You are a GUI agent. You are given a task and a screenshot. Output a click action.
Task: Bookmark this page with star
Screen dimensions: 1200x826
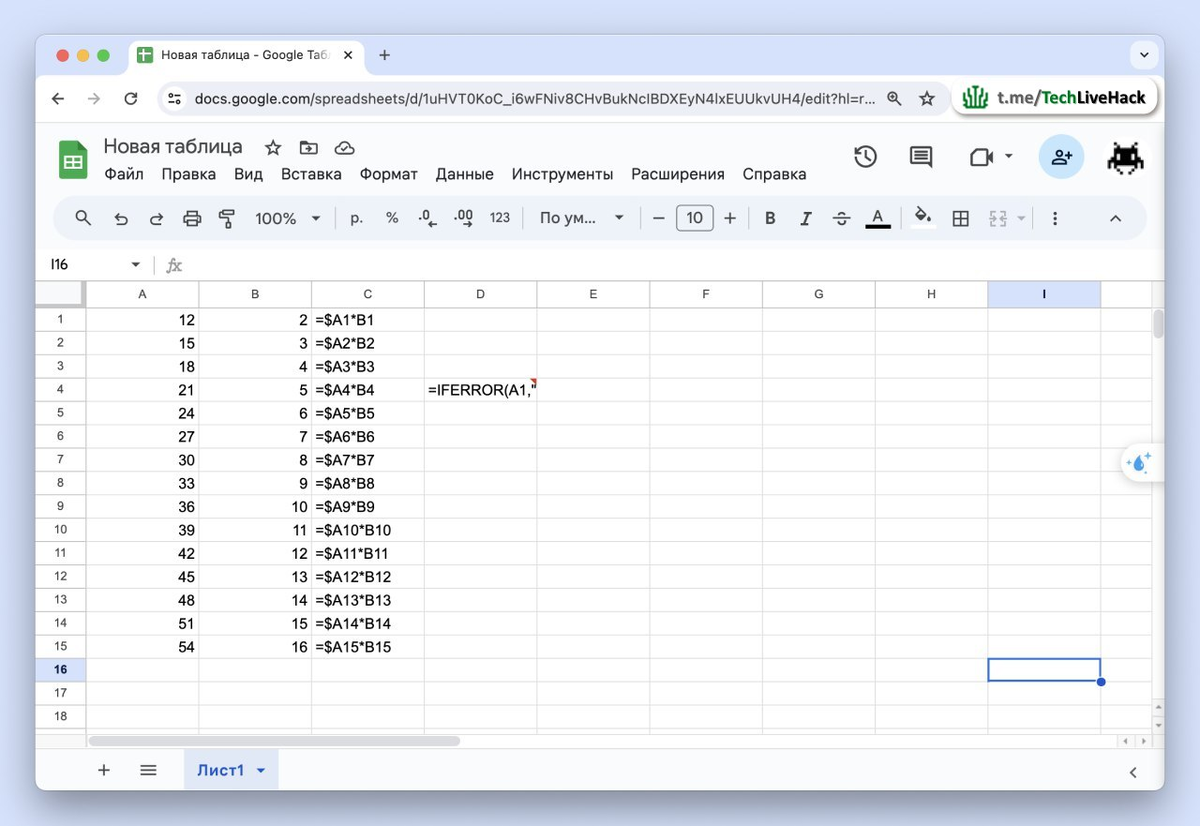coord(927,98)
